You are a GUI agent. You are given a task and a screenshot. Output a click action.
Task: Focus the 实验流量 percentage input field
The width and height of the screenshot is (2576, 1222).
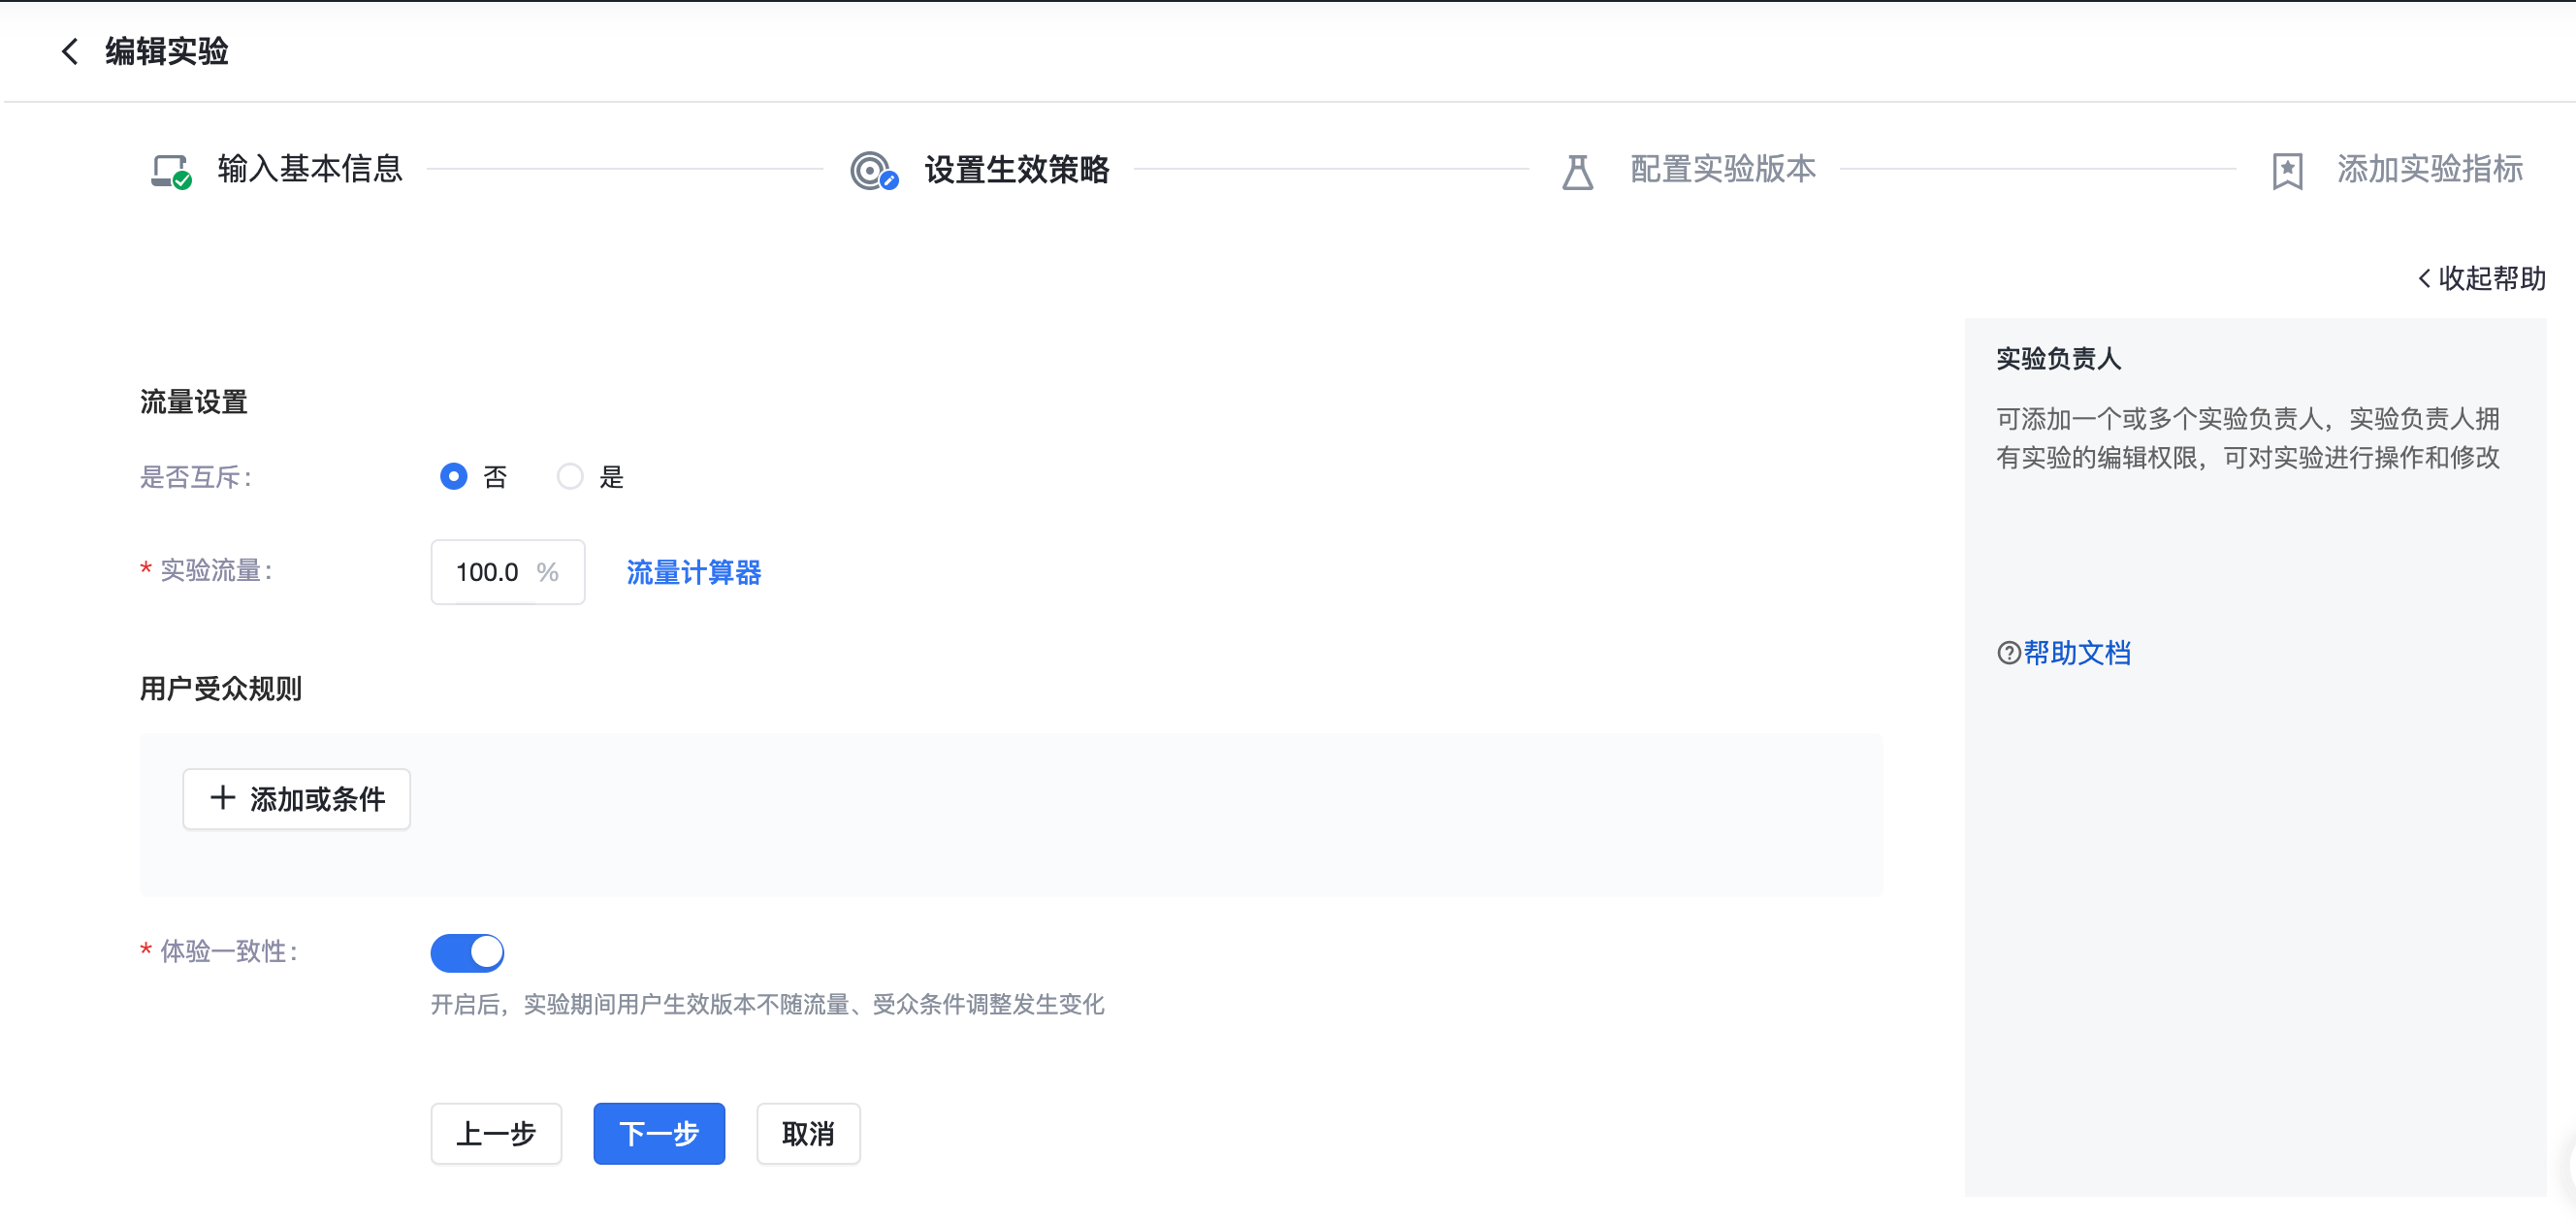(x=488, y=572)
